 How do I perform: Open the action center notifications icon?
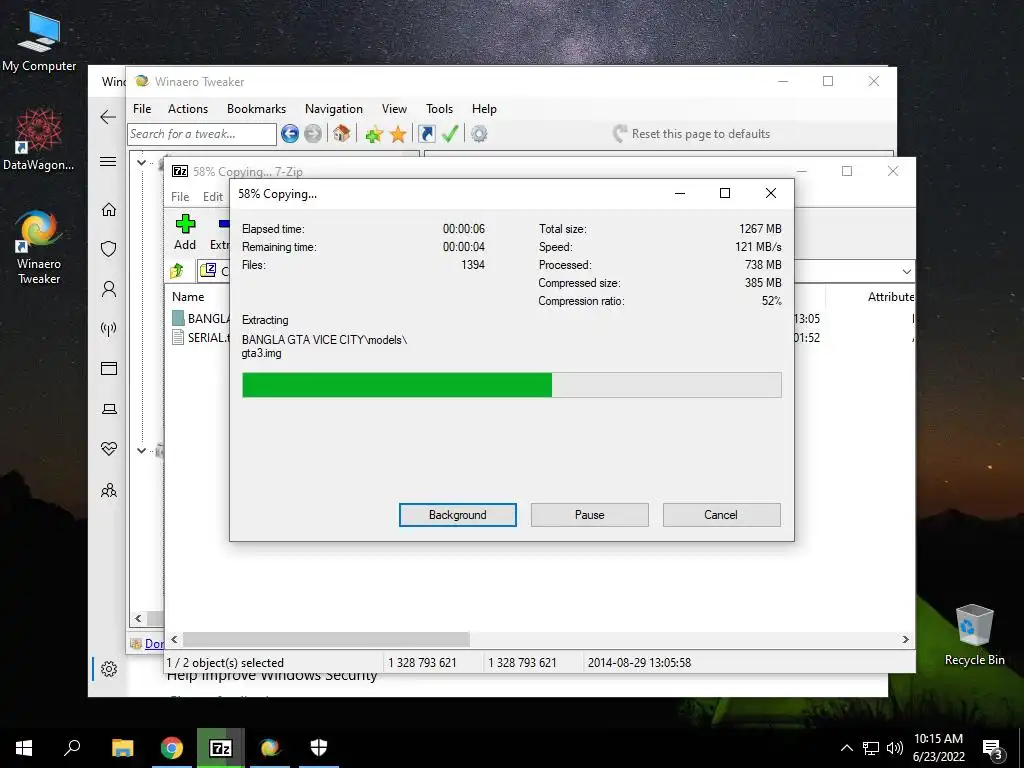click(x=993, y=748)
